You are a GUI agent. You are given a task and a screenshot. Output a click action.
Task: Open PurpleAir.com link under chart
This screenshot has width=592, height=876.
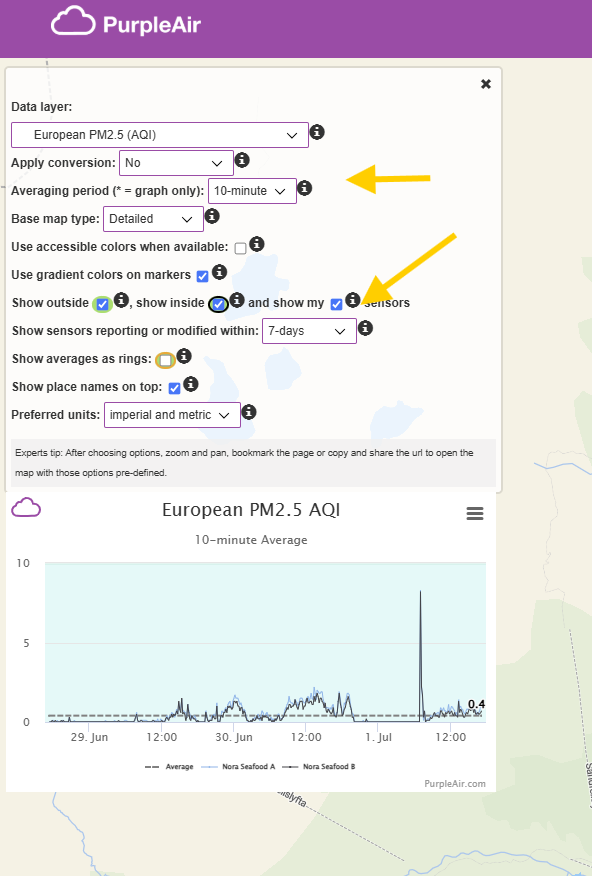(455, 784)
